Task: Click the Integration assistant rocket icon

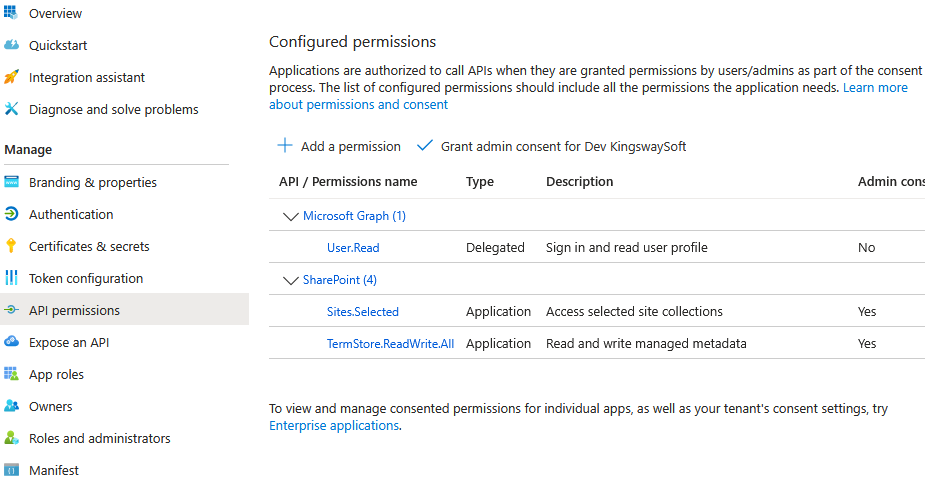Action: coord(11,78)
